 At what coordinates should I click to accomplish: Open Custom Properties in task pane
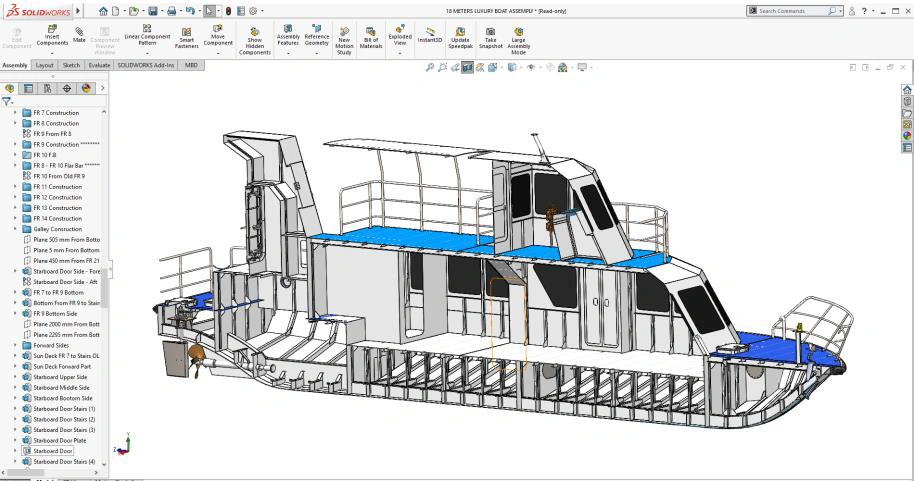(907, 148)
